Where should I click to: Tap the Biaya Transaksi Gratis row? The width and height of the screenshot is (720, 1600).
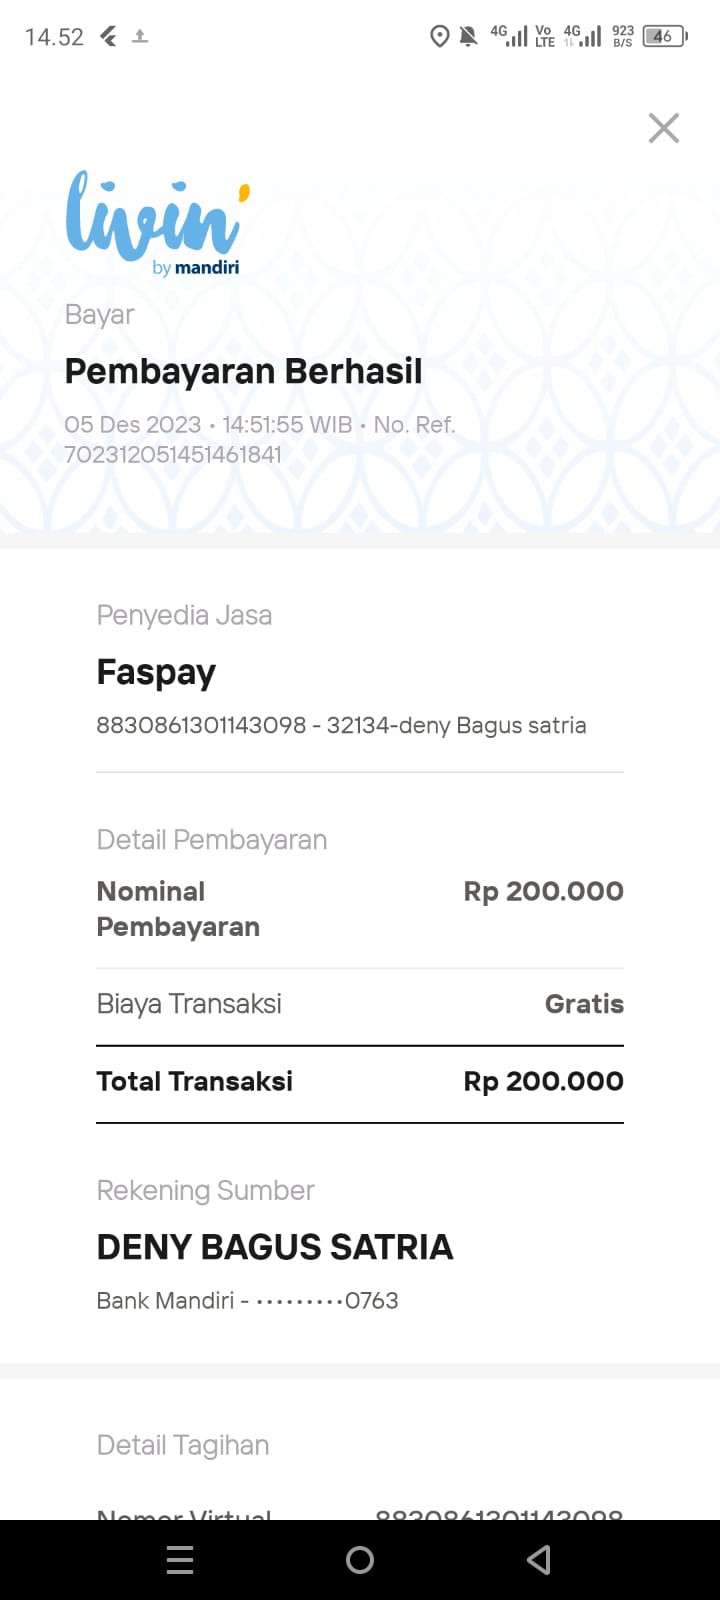(359, 1004)
